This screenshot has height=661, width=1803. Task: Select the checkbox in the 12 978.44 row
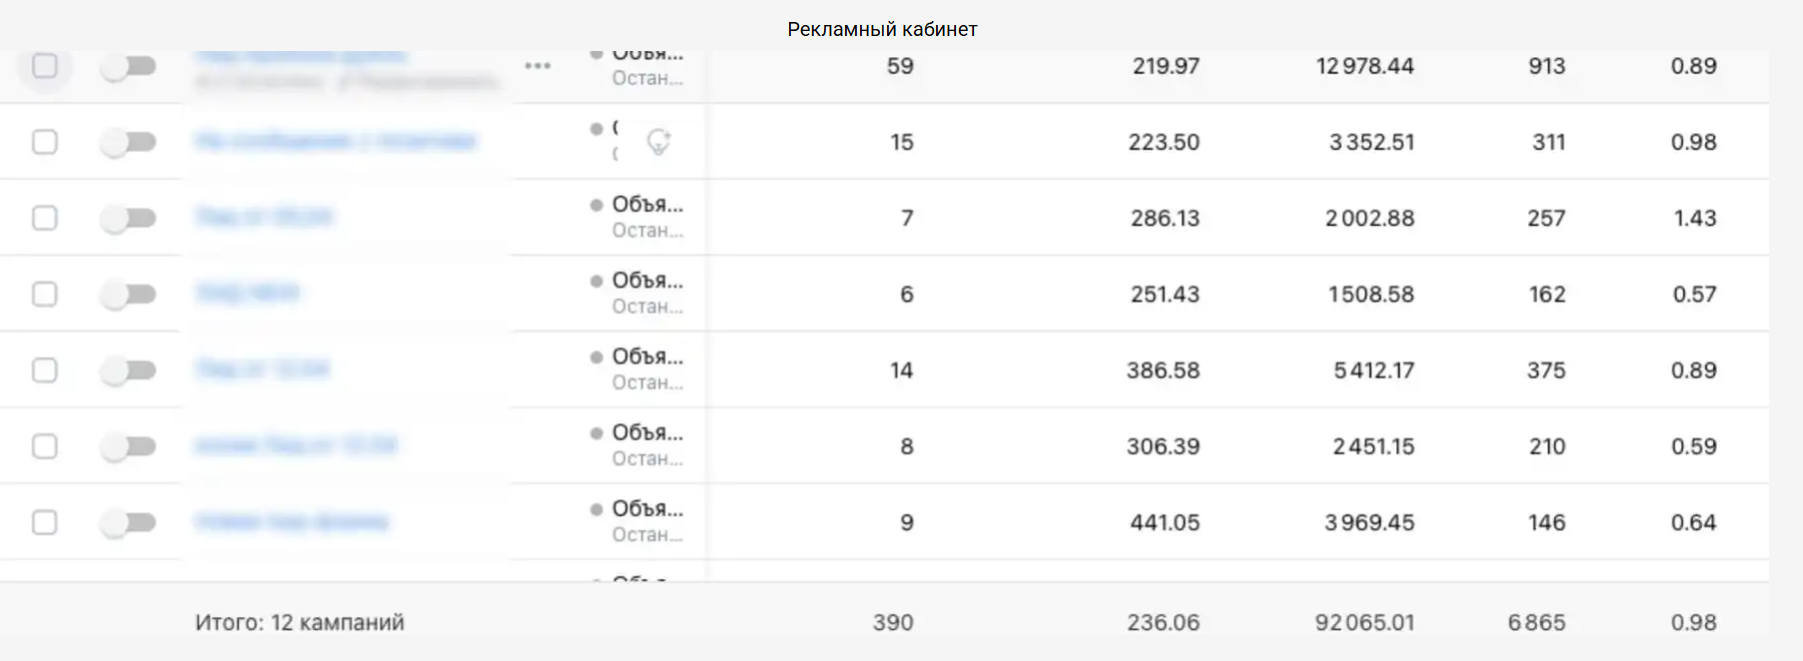pyautogui.click(x=45, y=66)
